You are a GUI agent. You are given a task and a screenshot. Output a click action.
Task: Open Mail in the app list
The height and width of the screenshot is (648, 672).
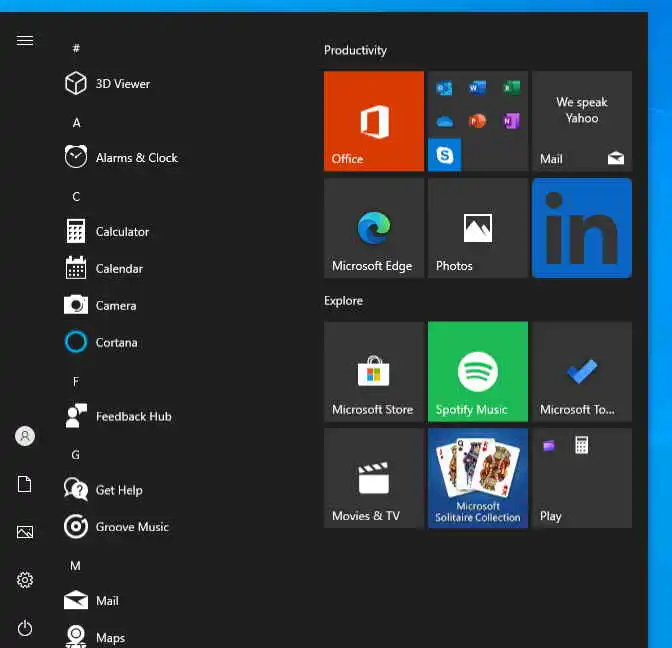91,600
